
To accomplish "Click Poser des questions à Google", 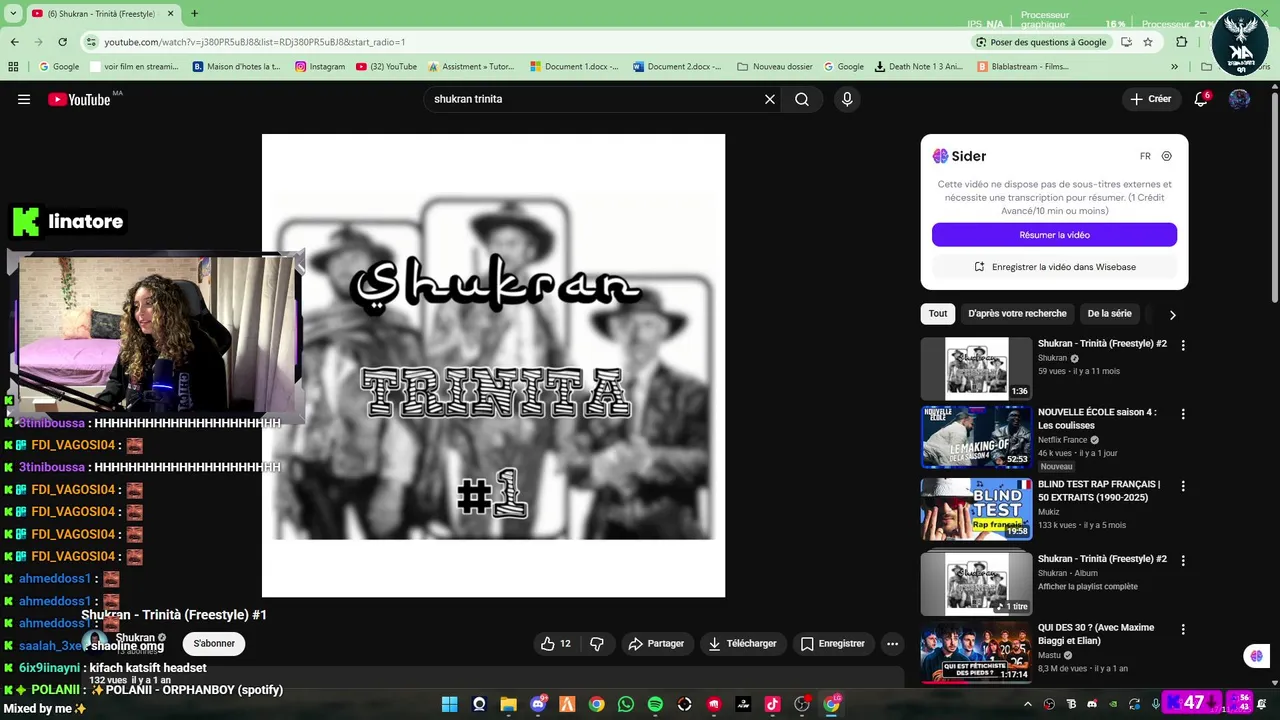I will click(x=1041, y=42).
